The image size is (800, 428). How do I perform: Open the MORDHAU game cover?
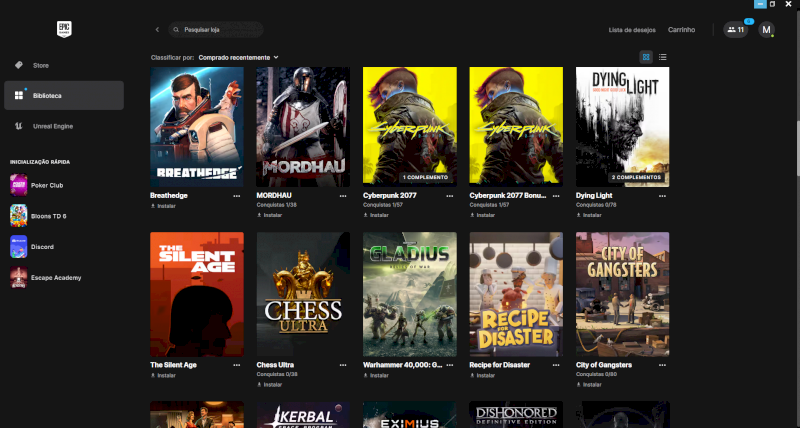point(303,127)
